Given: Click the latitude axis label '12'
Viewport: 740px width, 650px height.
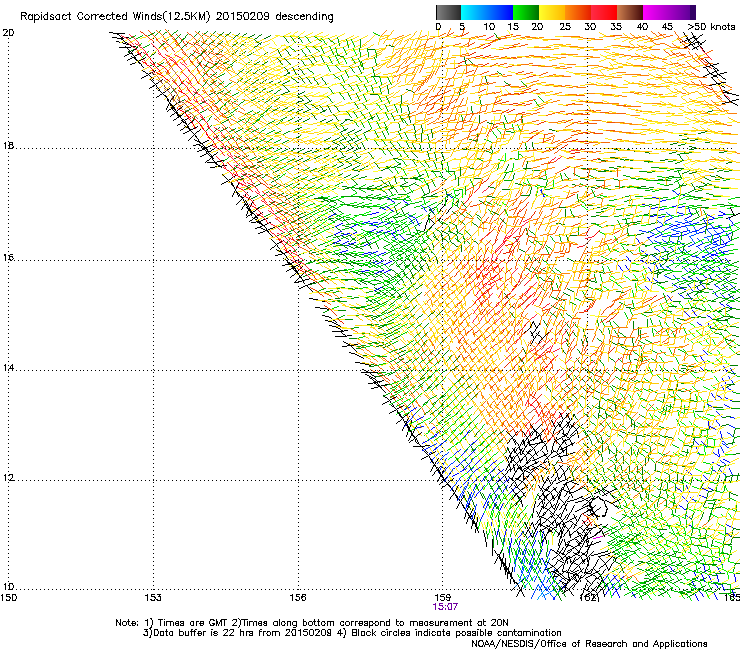Looking at the screenshot, I should (x=8, y=478).
